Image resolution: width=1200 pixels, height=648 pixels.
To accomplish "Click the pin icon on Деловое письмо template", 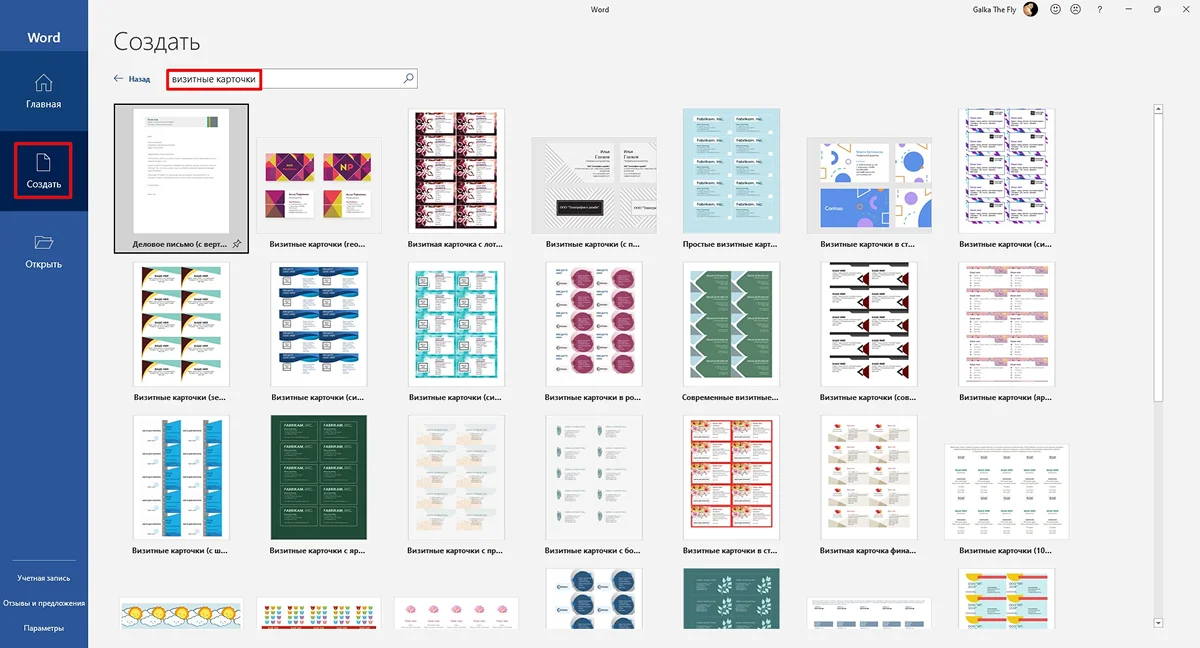I will point(237,243).
